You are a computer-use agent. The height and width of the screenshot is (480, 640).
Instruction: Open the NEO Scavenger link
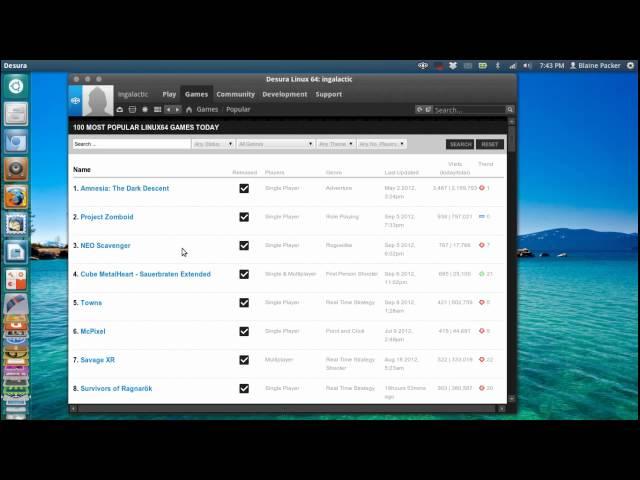tap(105, 245)
